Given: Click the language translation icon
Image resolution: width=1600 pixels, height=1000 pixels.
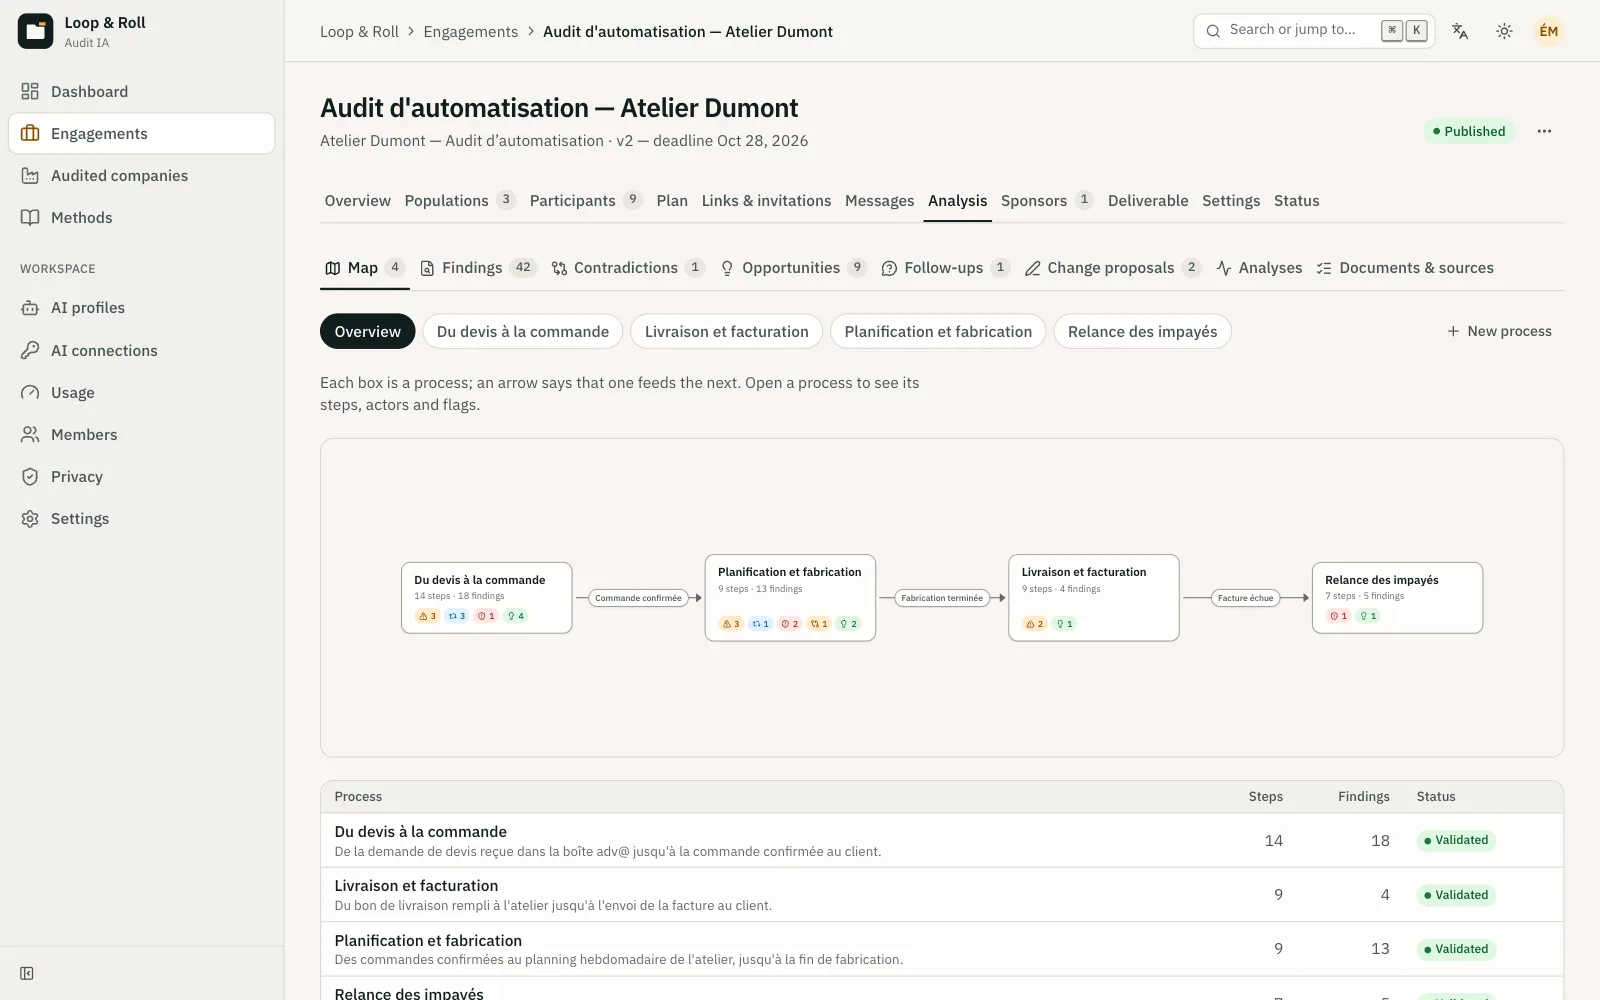Looking at the screenshot, I should pos(1460,31).
